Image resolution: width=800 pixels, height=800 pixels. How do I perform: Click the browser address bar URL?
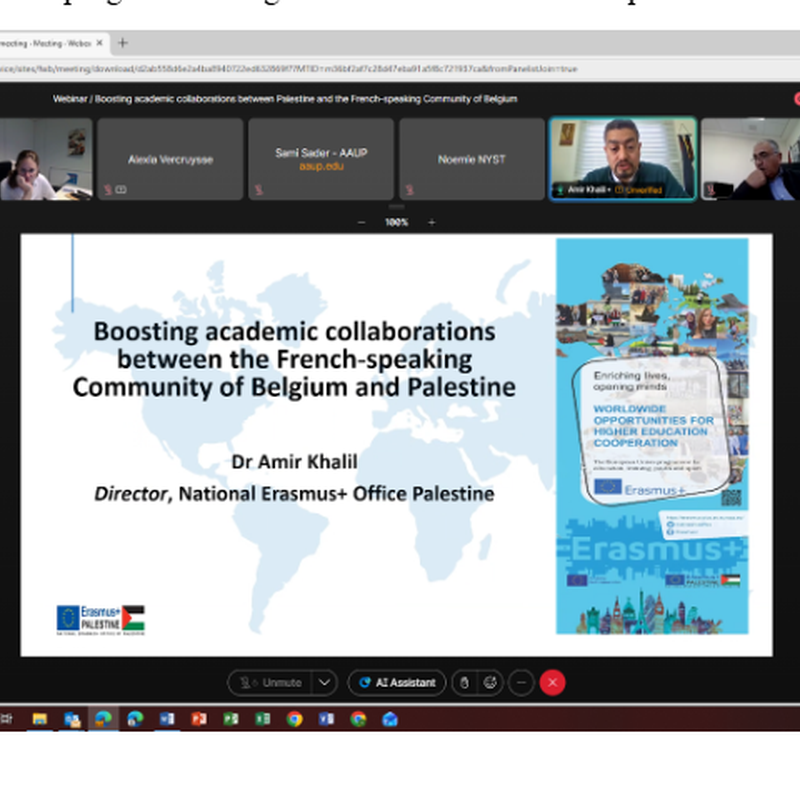tap(300, 69)
